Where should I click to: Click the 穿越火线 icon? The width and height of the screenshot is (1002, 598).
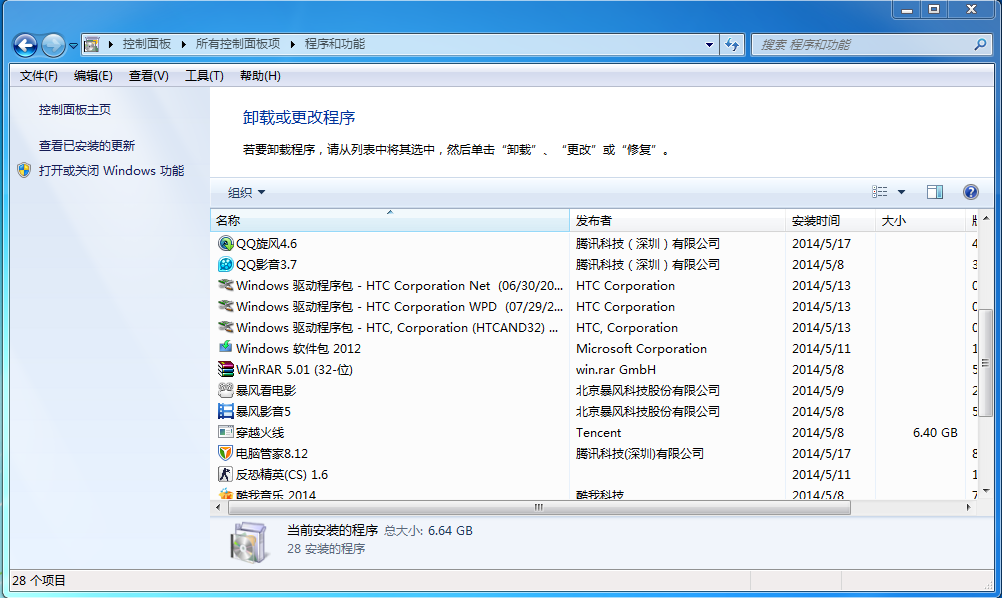[x=225, y=432]
